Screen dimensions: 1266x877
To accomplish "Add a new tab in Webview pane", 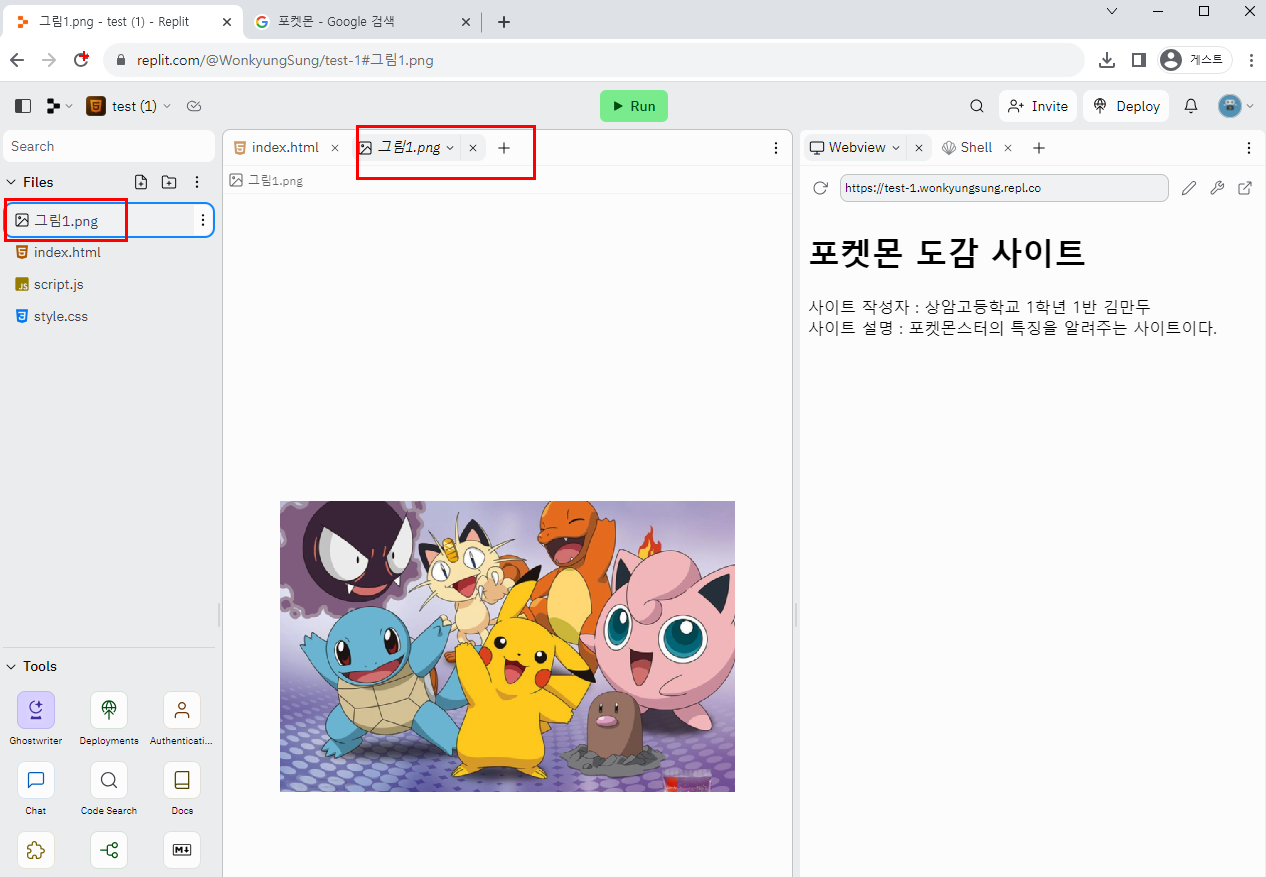I will [x=1039, y=148].
